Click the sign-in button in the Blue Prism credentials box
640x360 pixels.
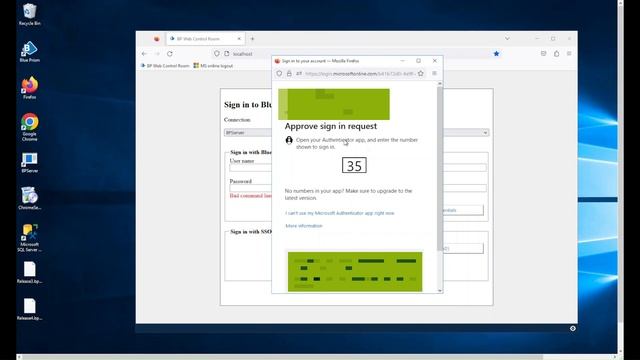tap(463, 210)
